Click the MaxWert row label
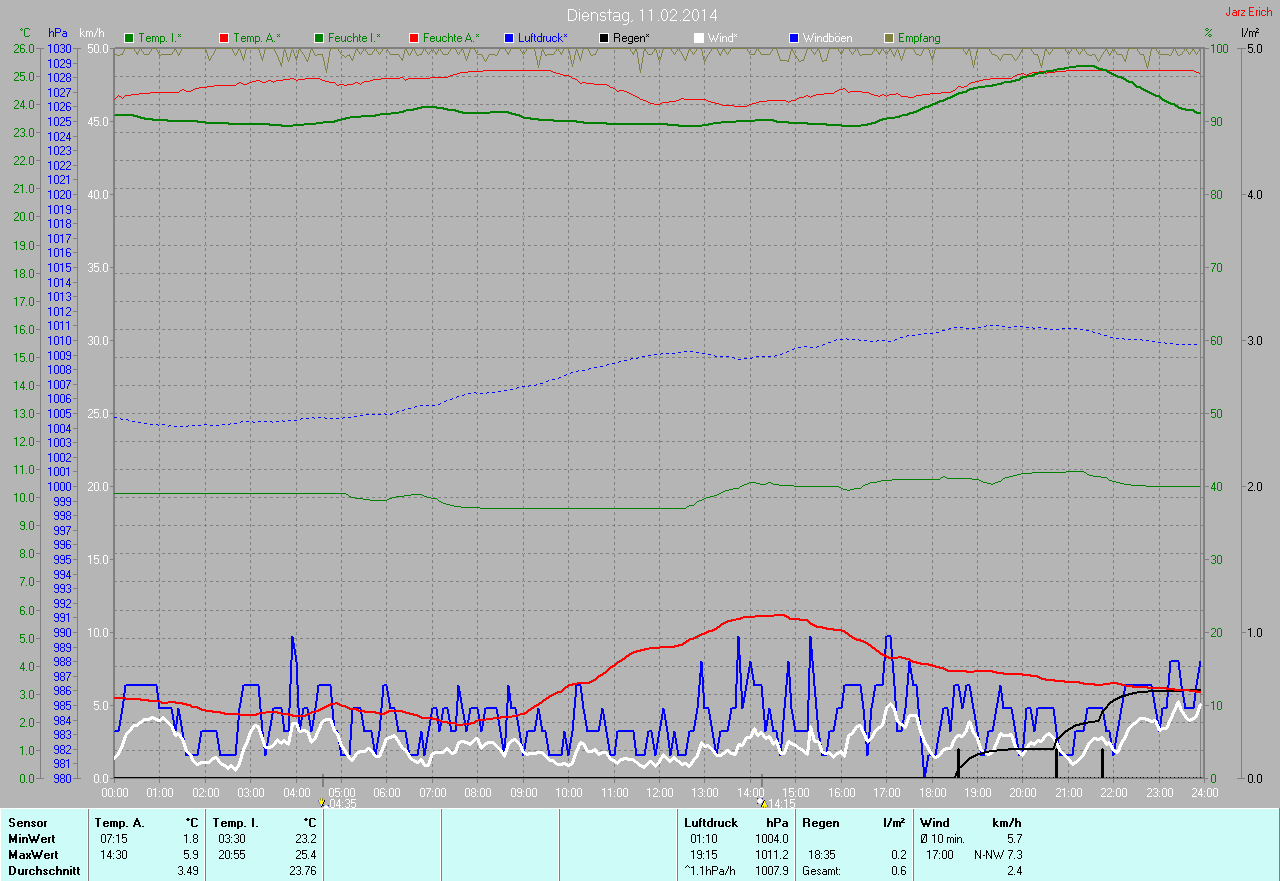The image size is (1280, 881). (33, 855)
